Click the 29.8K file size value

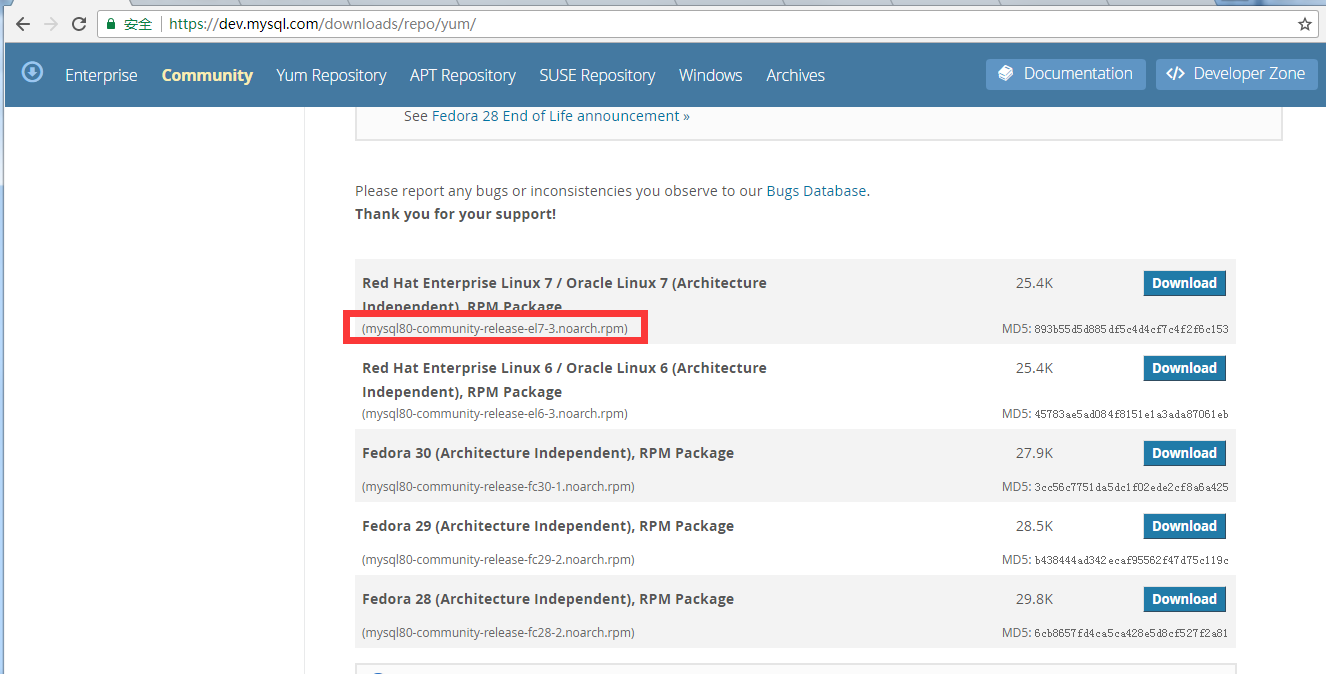[1034, 599]
